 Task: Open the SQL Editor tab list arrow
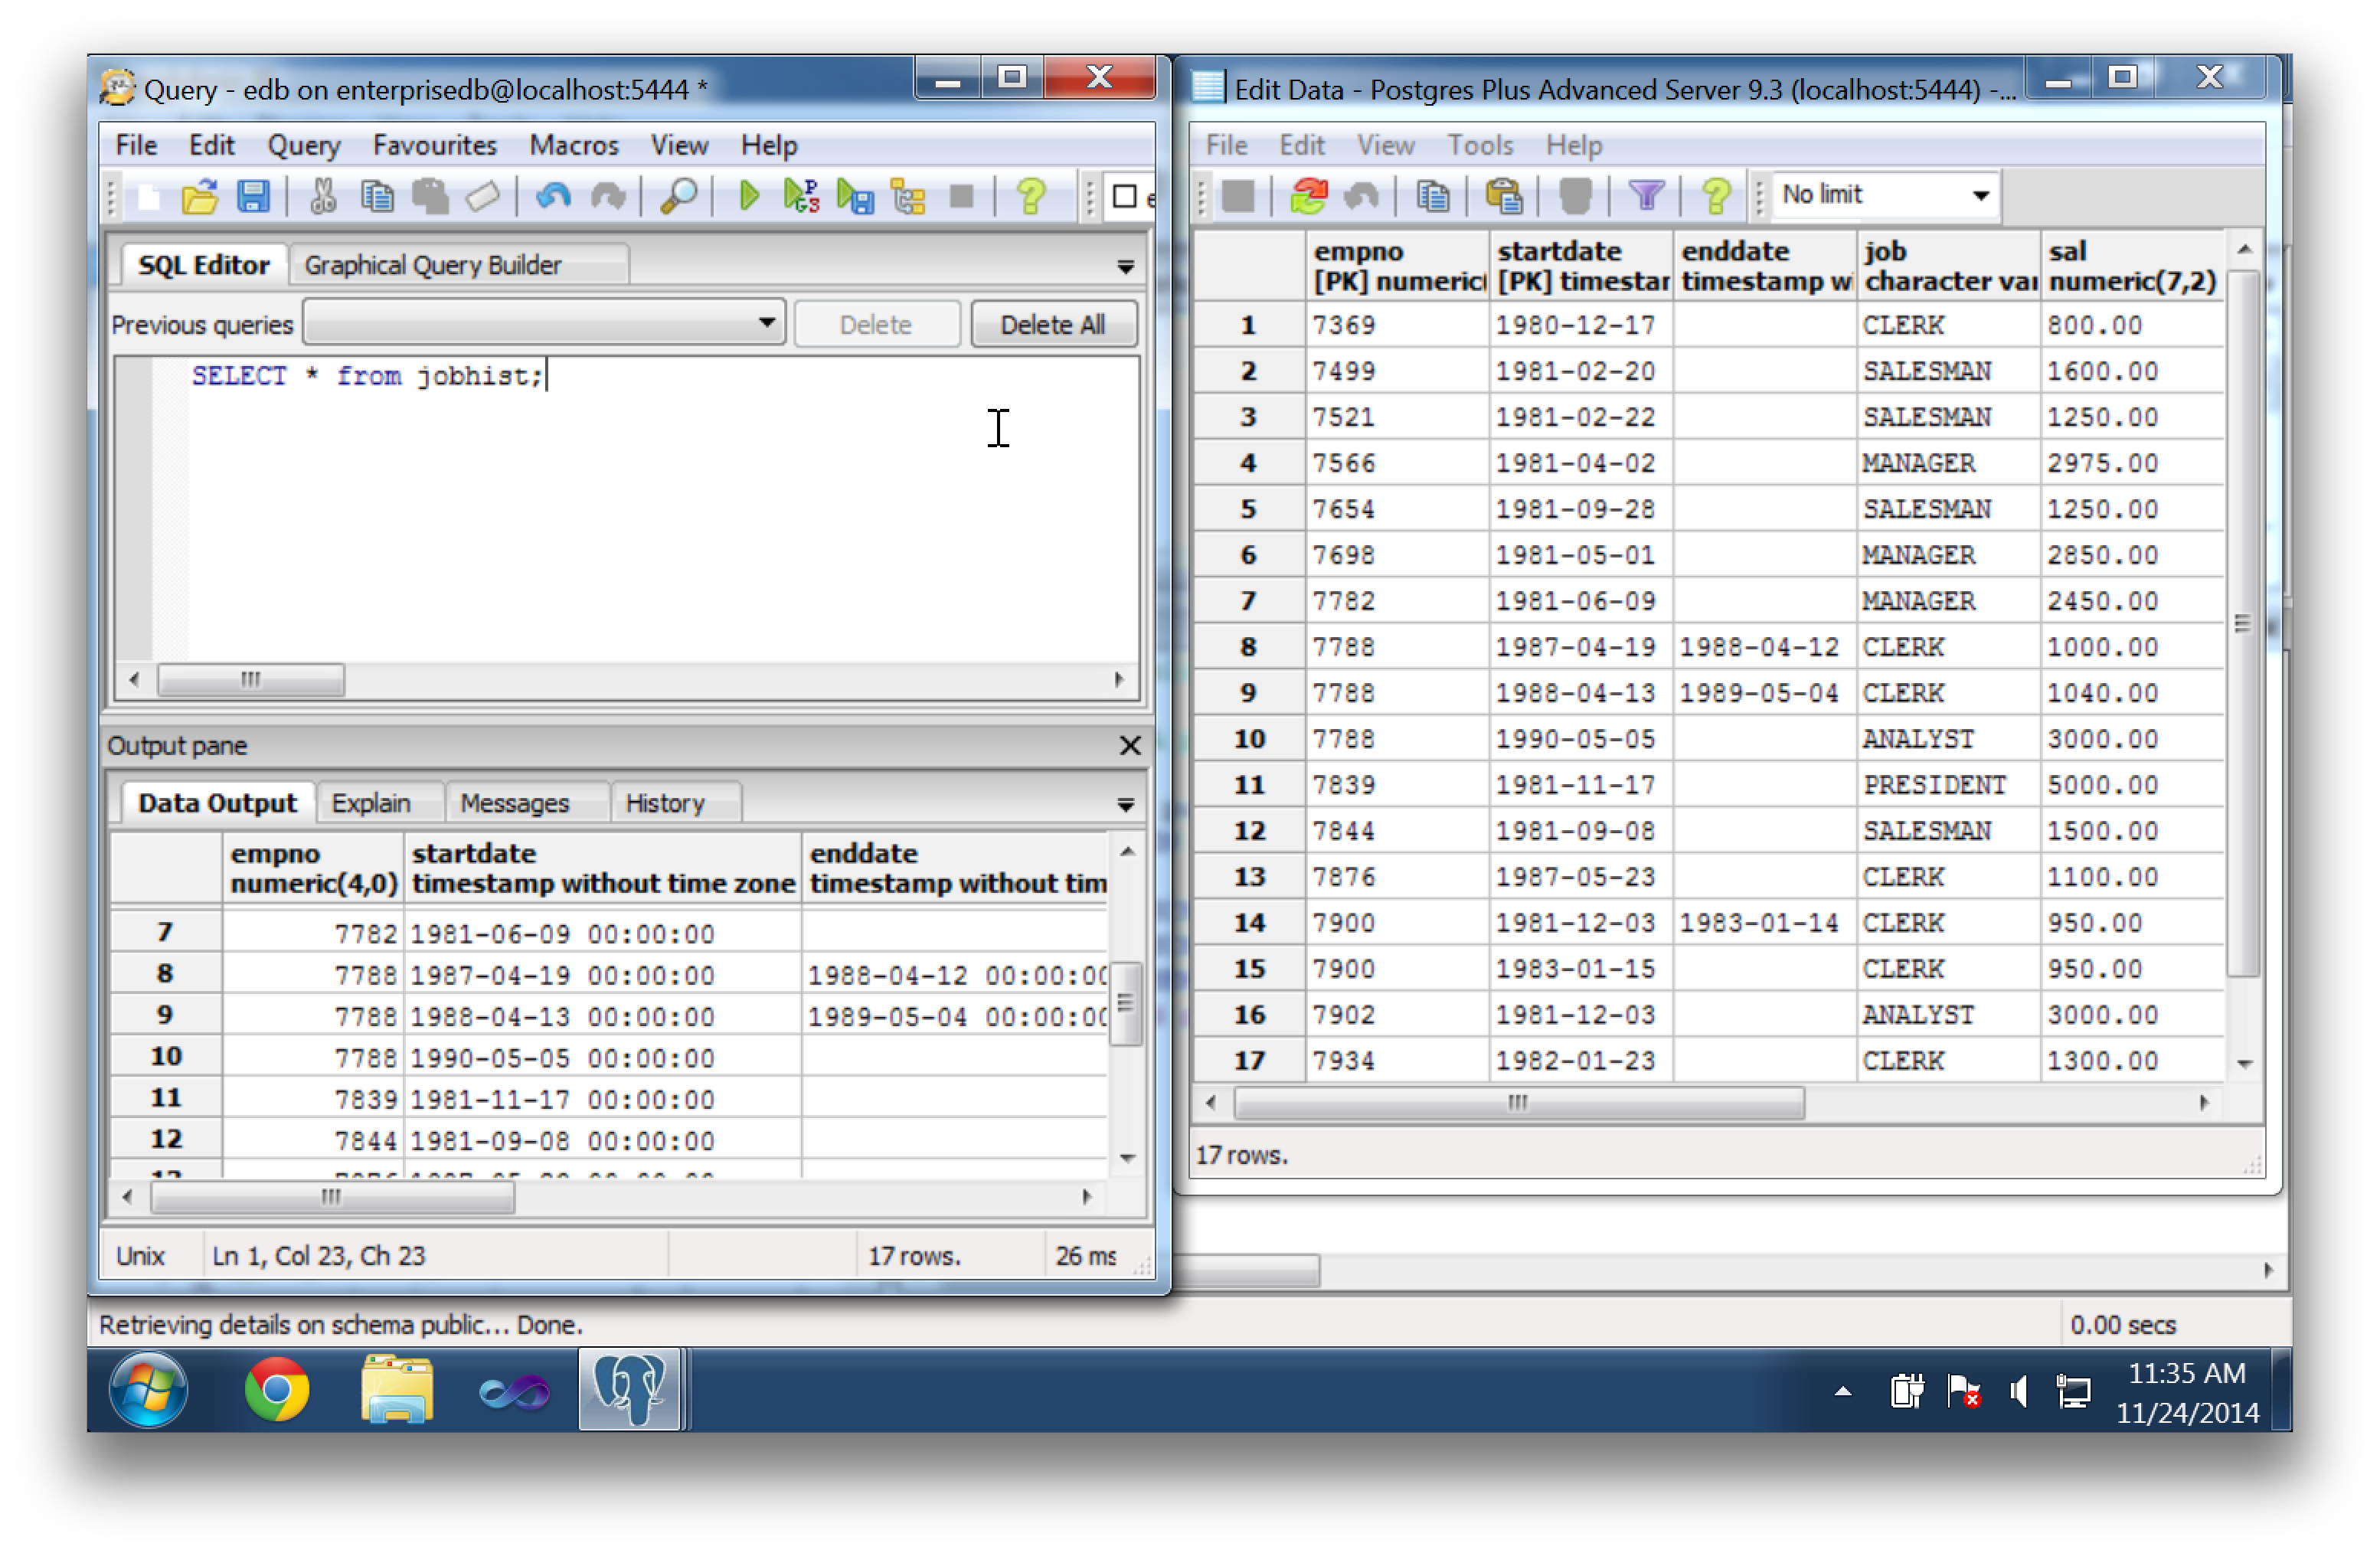[1125, 266]
